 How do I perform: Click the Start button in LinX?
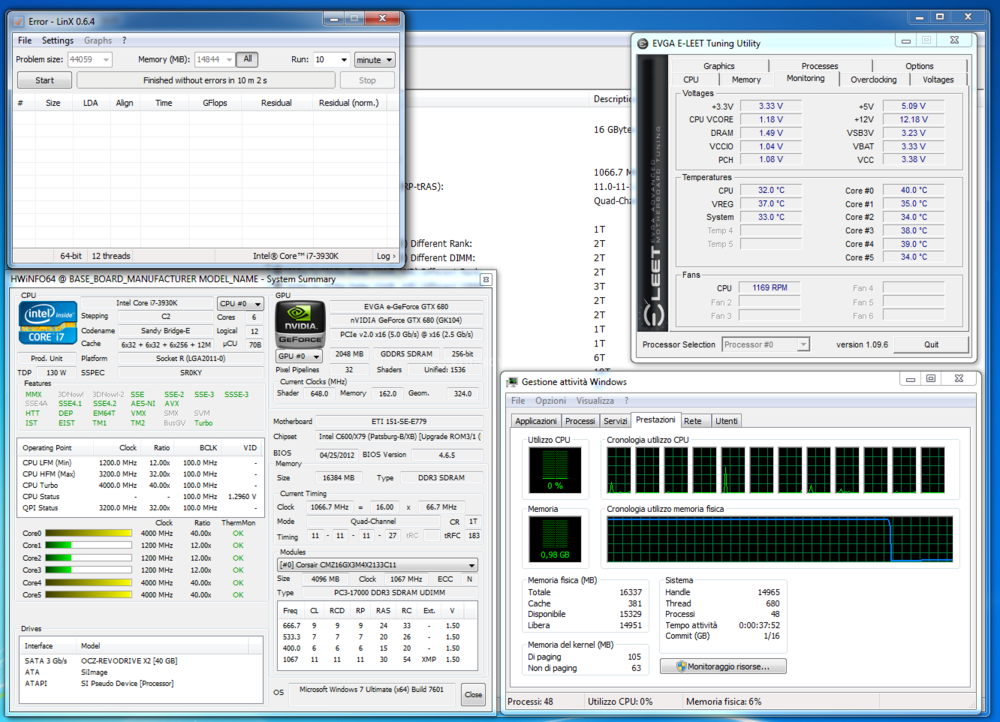click(x=45, y=80)
